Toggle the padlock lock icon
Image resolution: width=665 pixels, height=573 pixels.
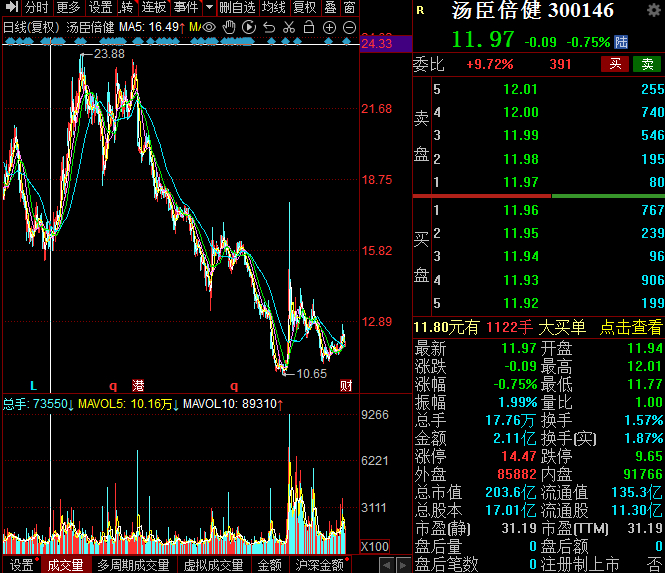click(x=309, y=27)
